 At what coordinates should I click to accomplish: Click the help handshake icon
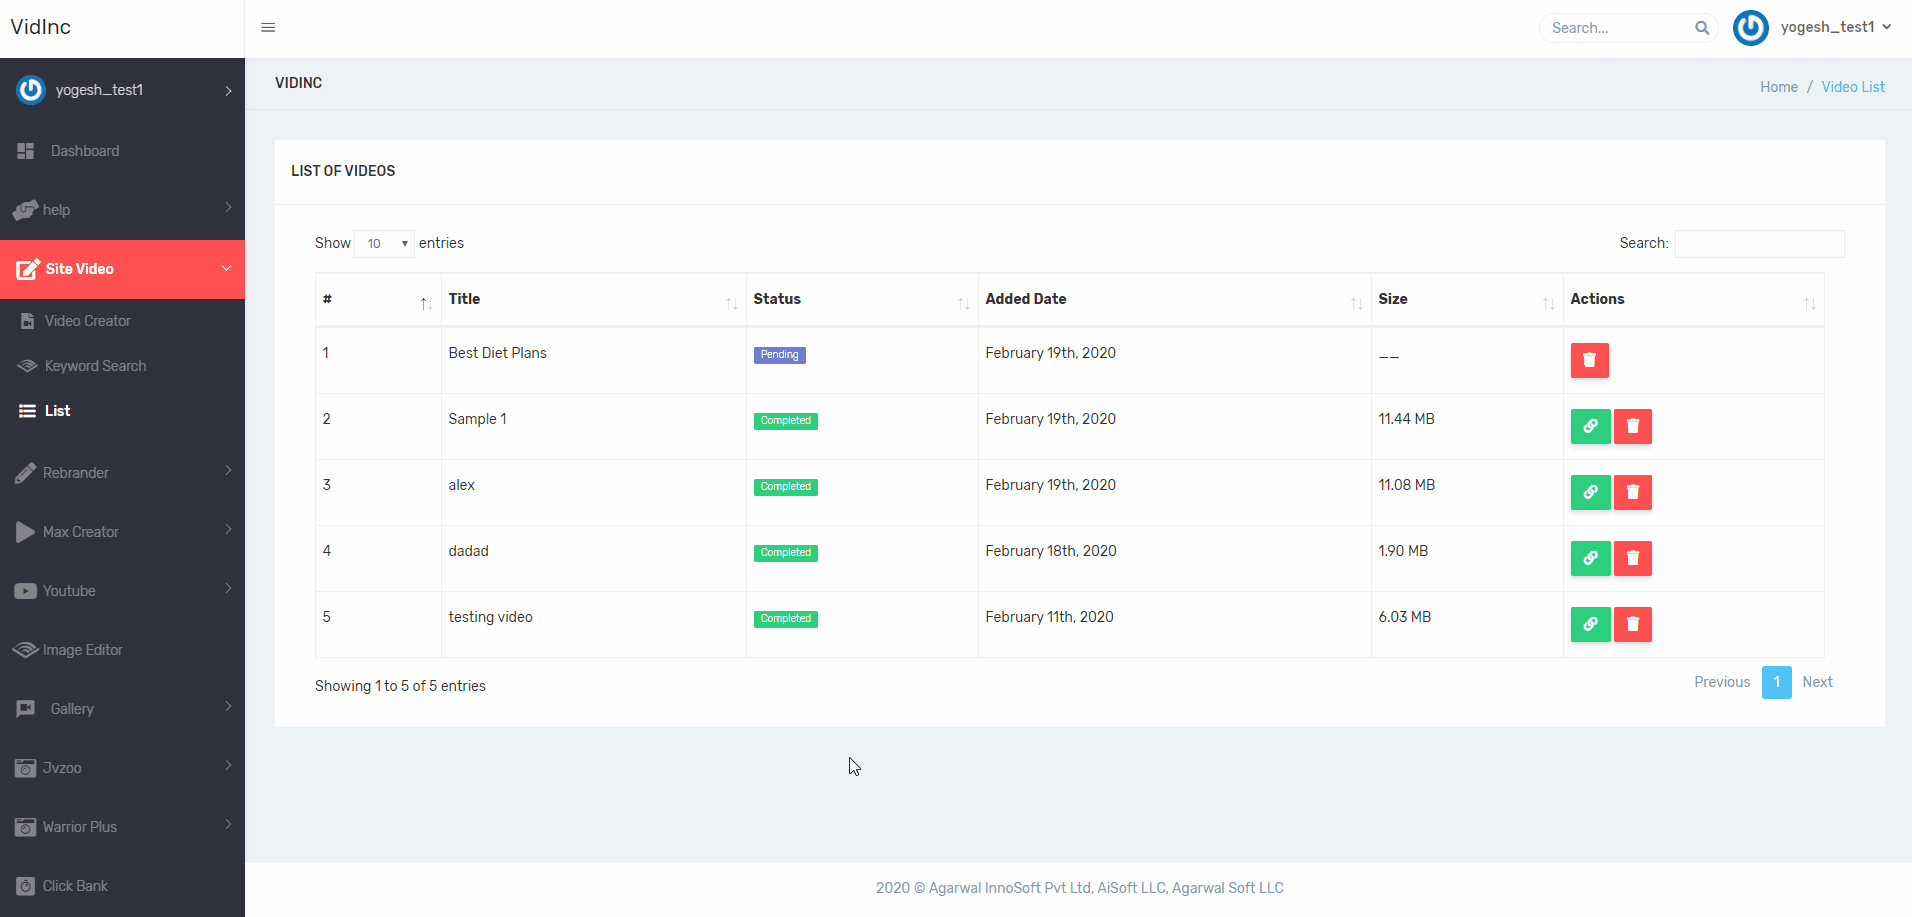click(x=25, y=210)
